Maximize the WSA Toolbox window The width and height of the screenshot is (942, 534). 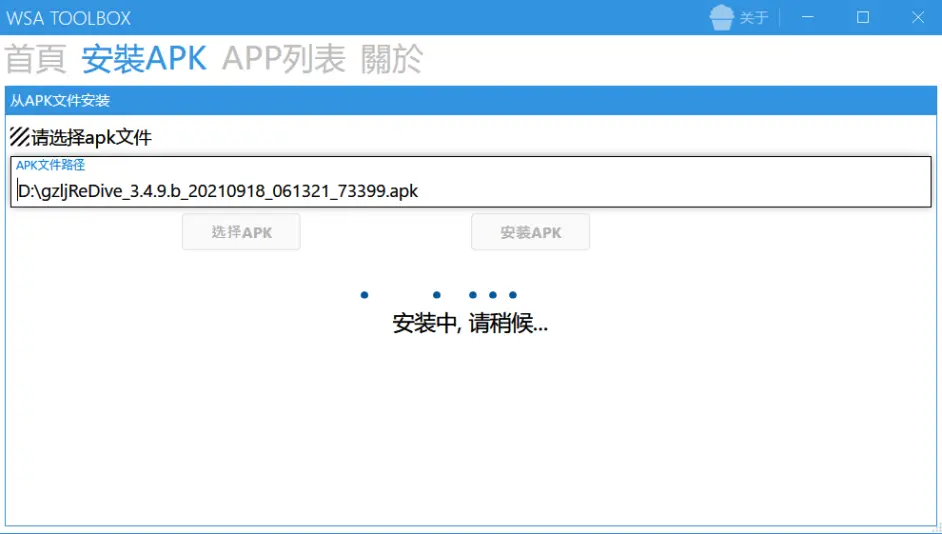click(863, 17)
